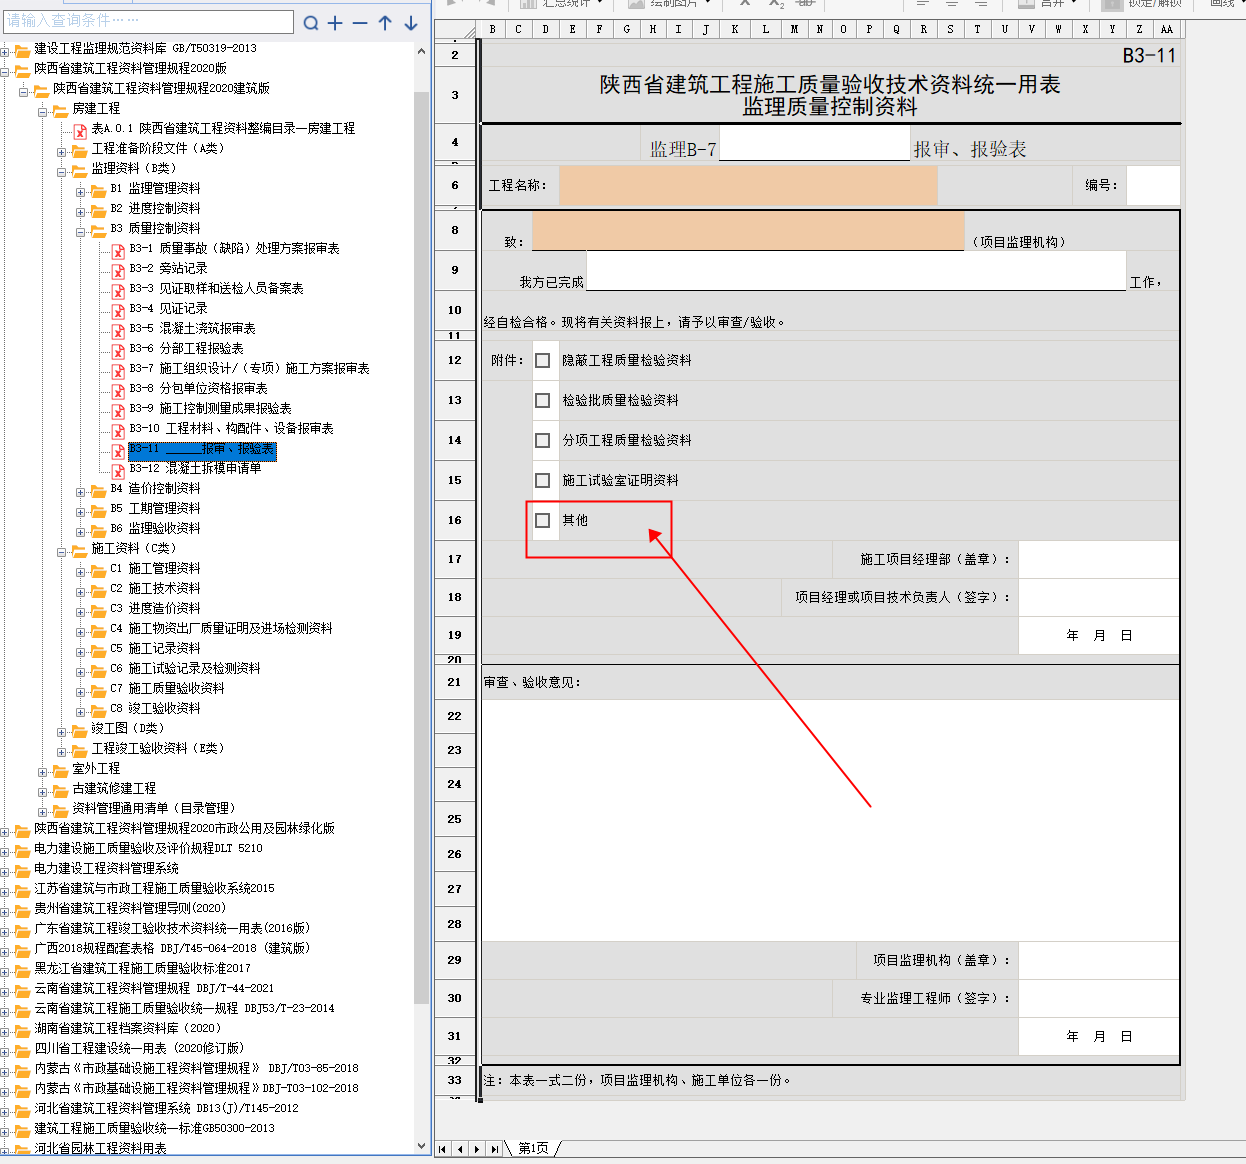The image size is (1246, 1164).
Task: Check the 隐蔽工程质量检验资料 checkbox
Action: [543, 360]
